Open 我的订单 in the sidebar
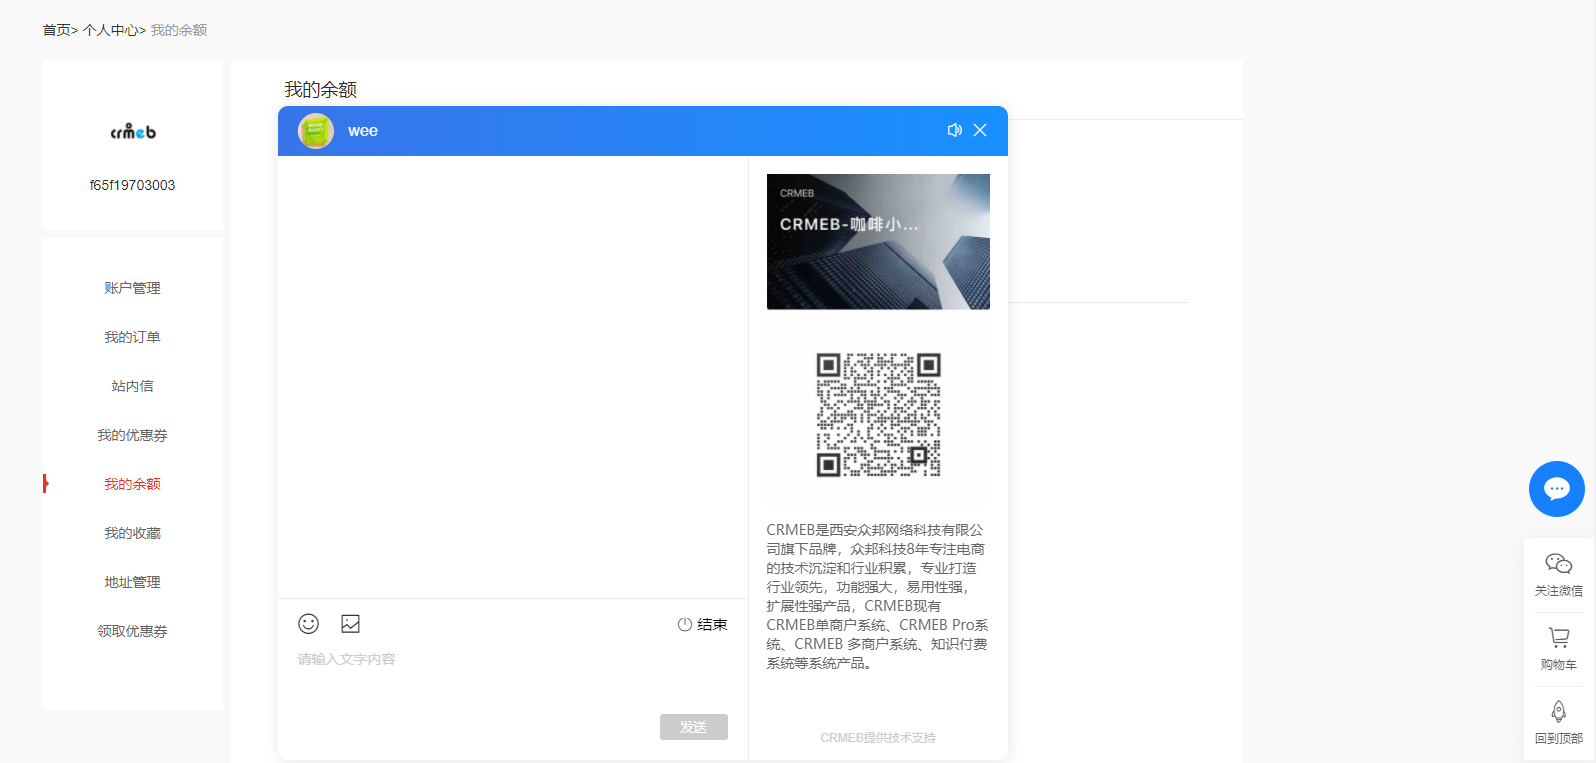The width and height of the screenshot is (1596, 763). tap(132, 337)
